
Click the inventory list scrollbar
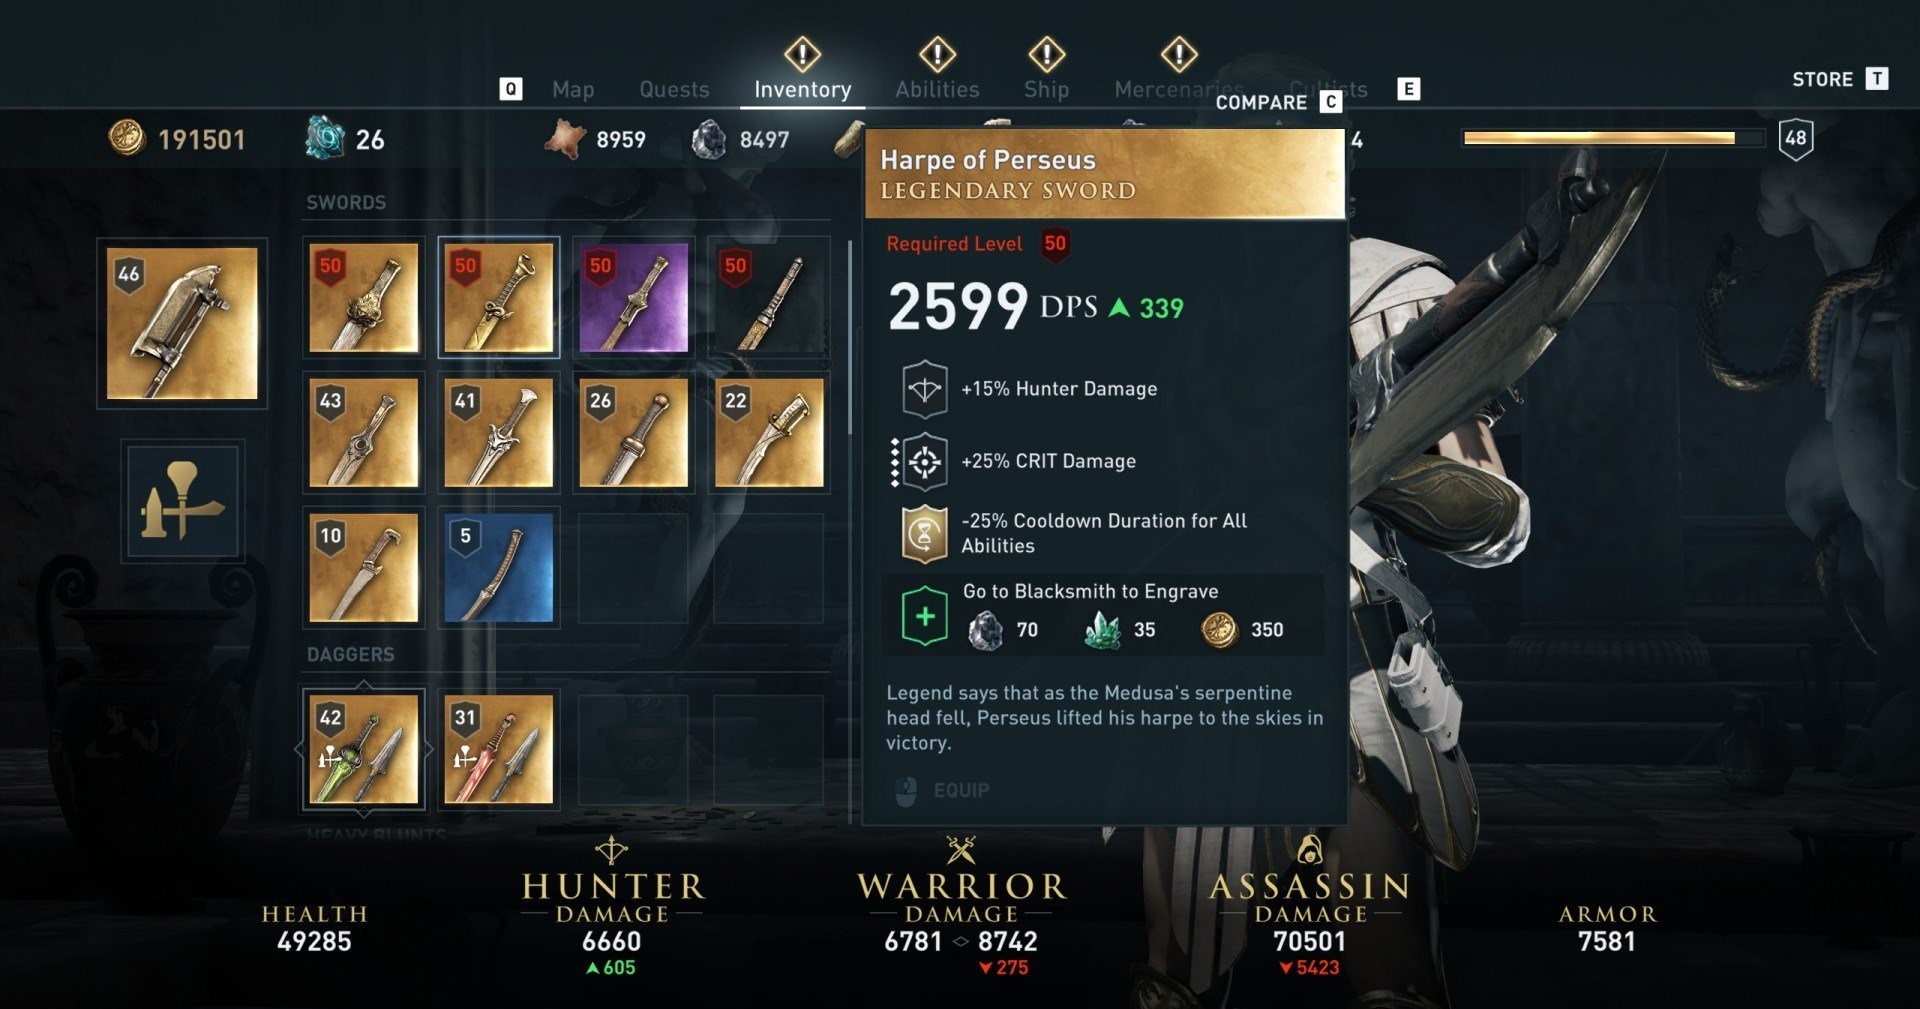tap(850, 337)
